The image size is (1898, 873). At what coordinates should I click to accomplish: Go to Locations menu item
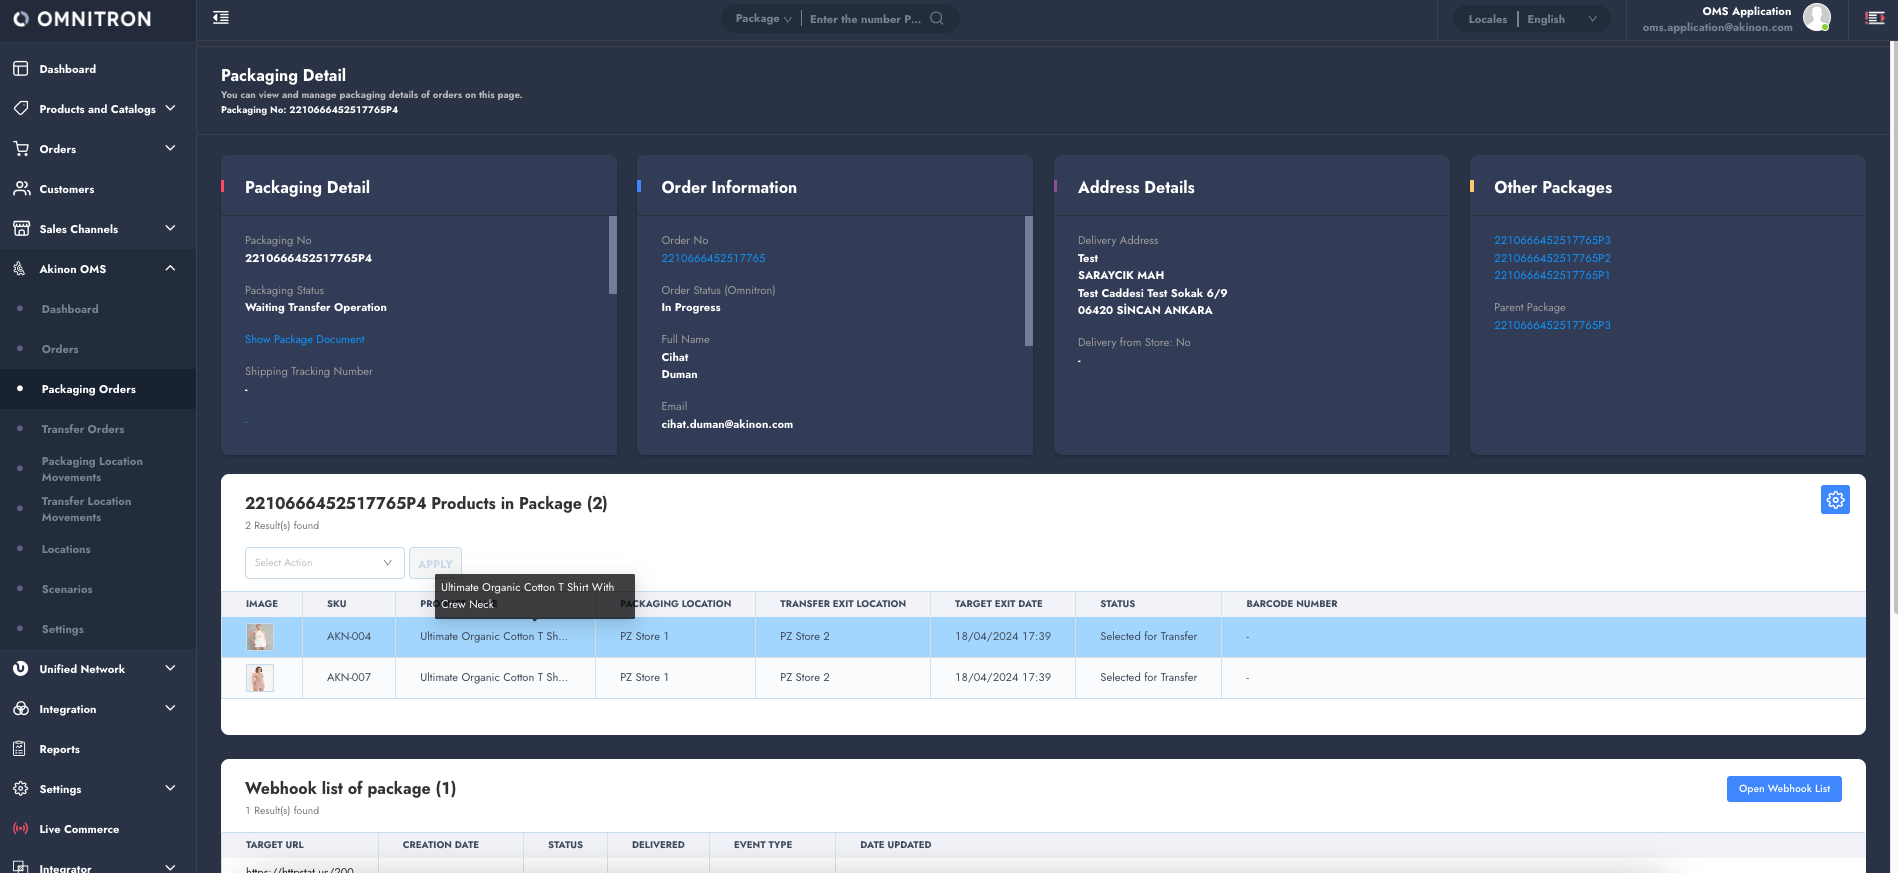[66, 549]
